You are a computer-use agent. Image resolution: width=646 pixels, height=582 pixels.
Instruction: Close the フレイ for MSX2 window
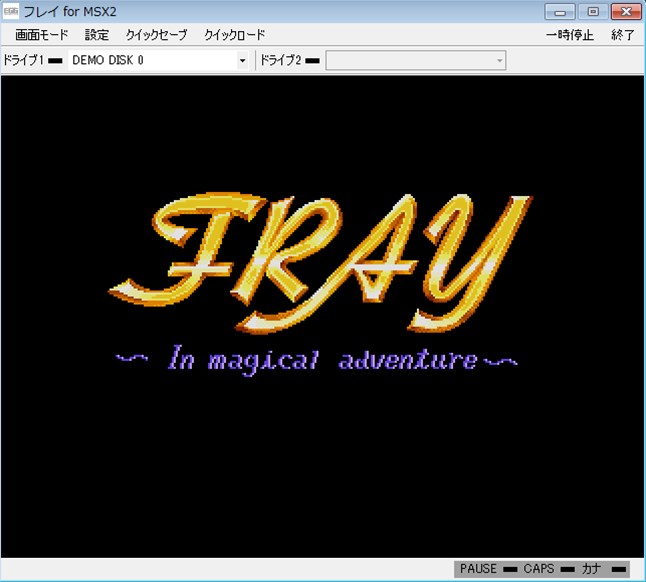pyautogui.click(x=626, y=12)
